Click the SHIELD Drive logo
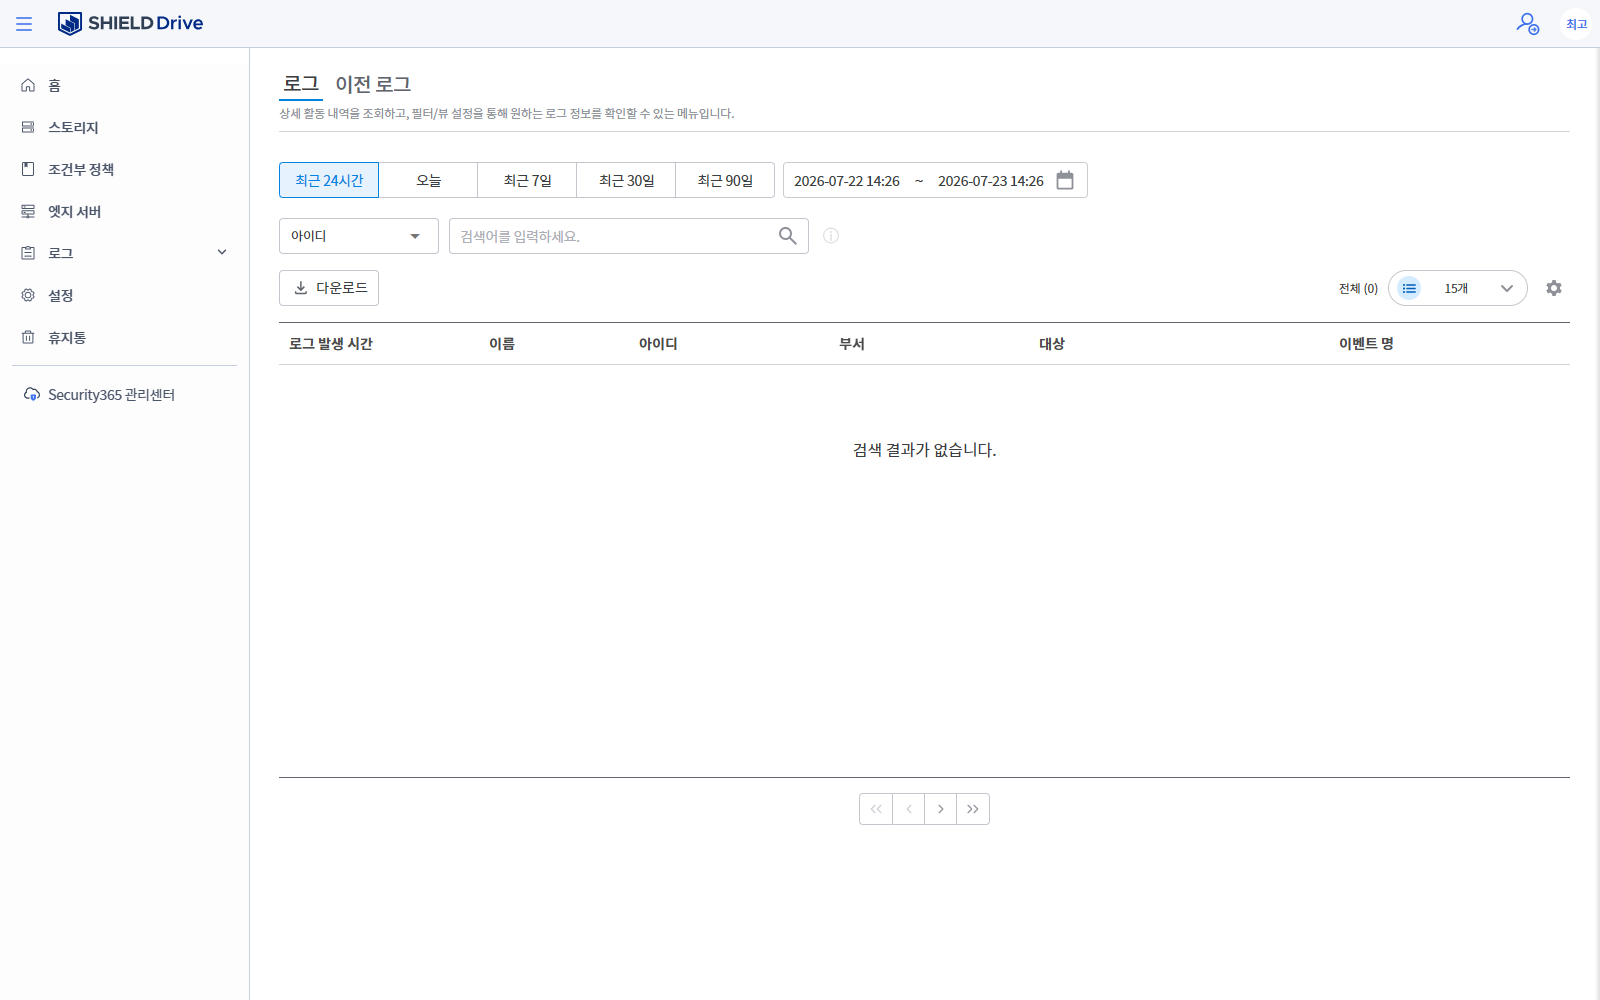 coord(130,23)
